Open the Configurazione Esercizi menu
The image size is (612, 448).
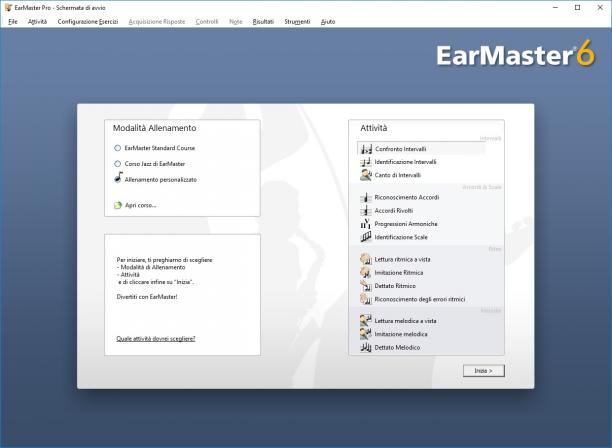88,21
